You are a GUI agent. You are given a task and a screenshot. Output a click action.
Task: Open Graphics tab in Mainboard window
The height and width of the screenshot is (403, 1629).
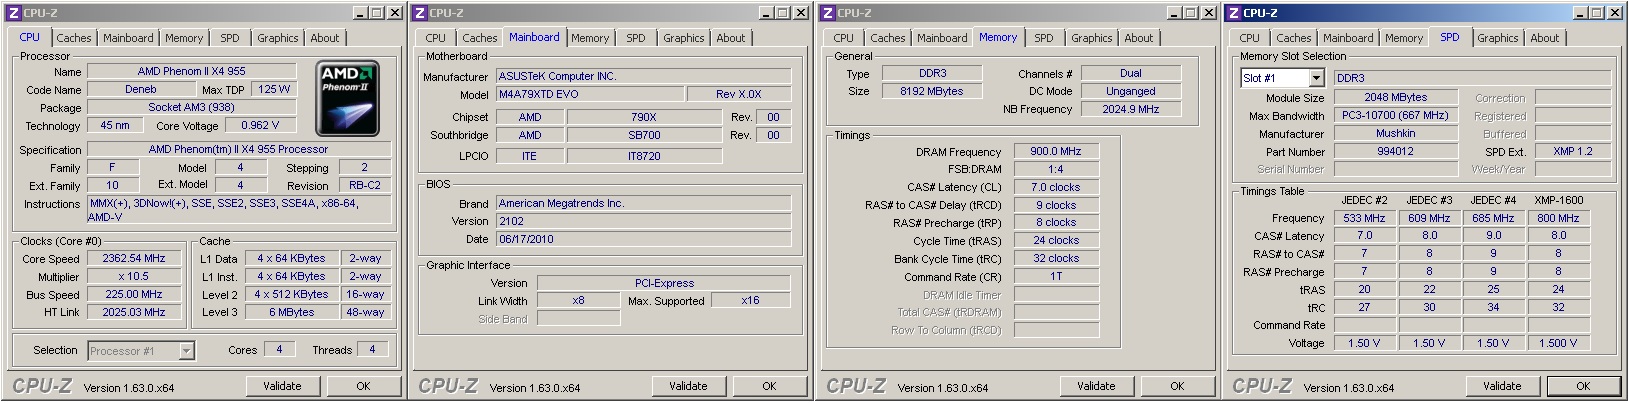click(684, 38)
